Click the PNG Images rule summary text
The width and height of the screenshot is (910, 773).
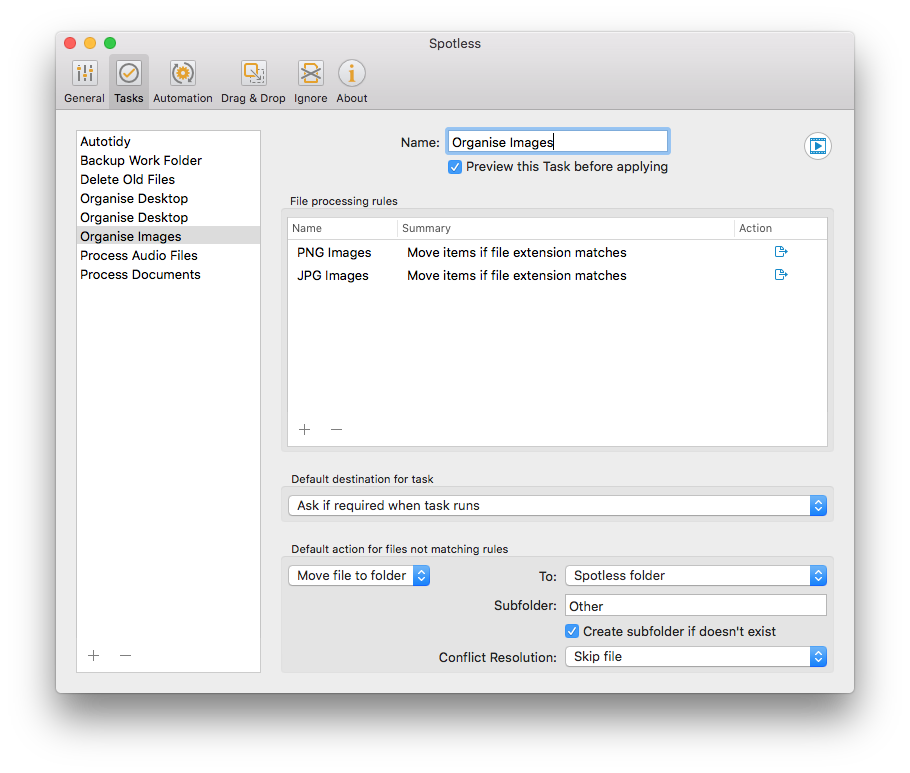tap(517, 252)
